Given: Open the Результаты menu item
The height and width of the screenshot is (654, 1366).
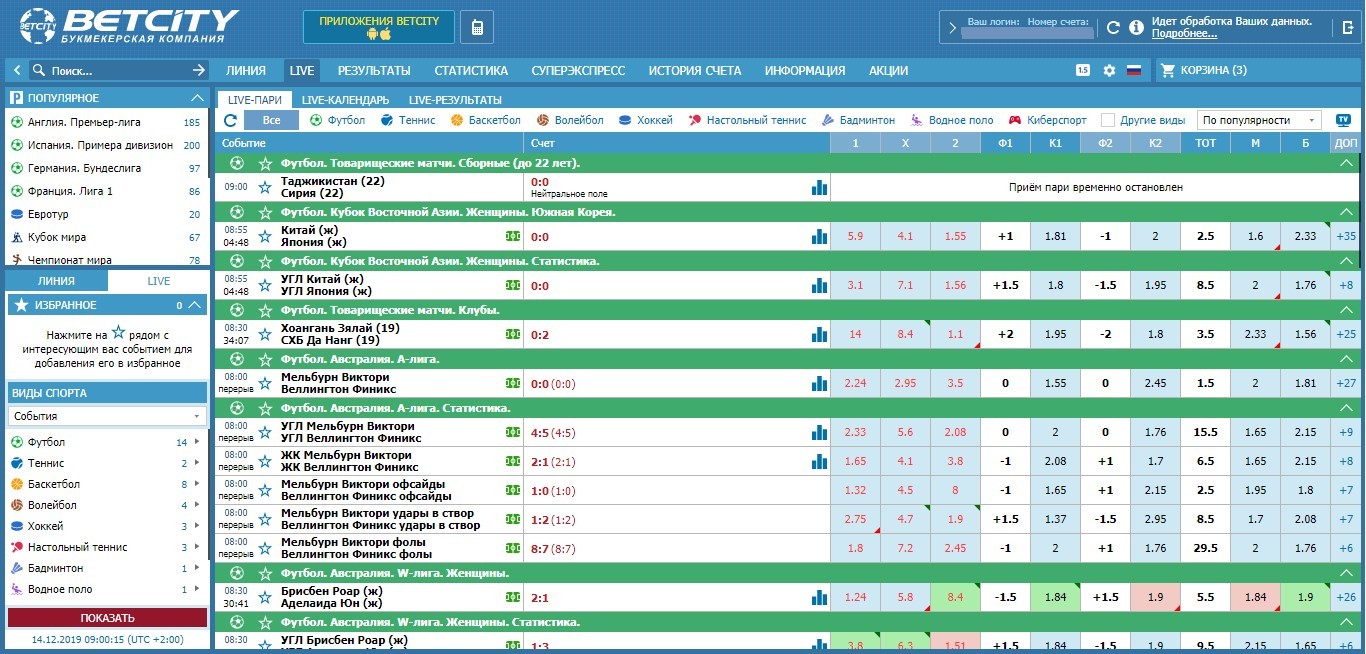Looking at the screenshot, I should tap(374, 71).
